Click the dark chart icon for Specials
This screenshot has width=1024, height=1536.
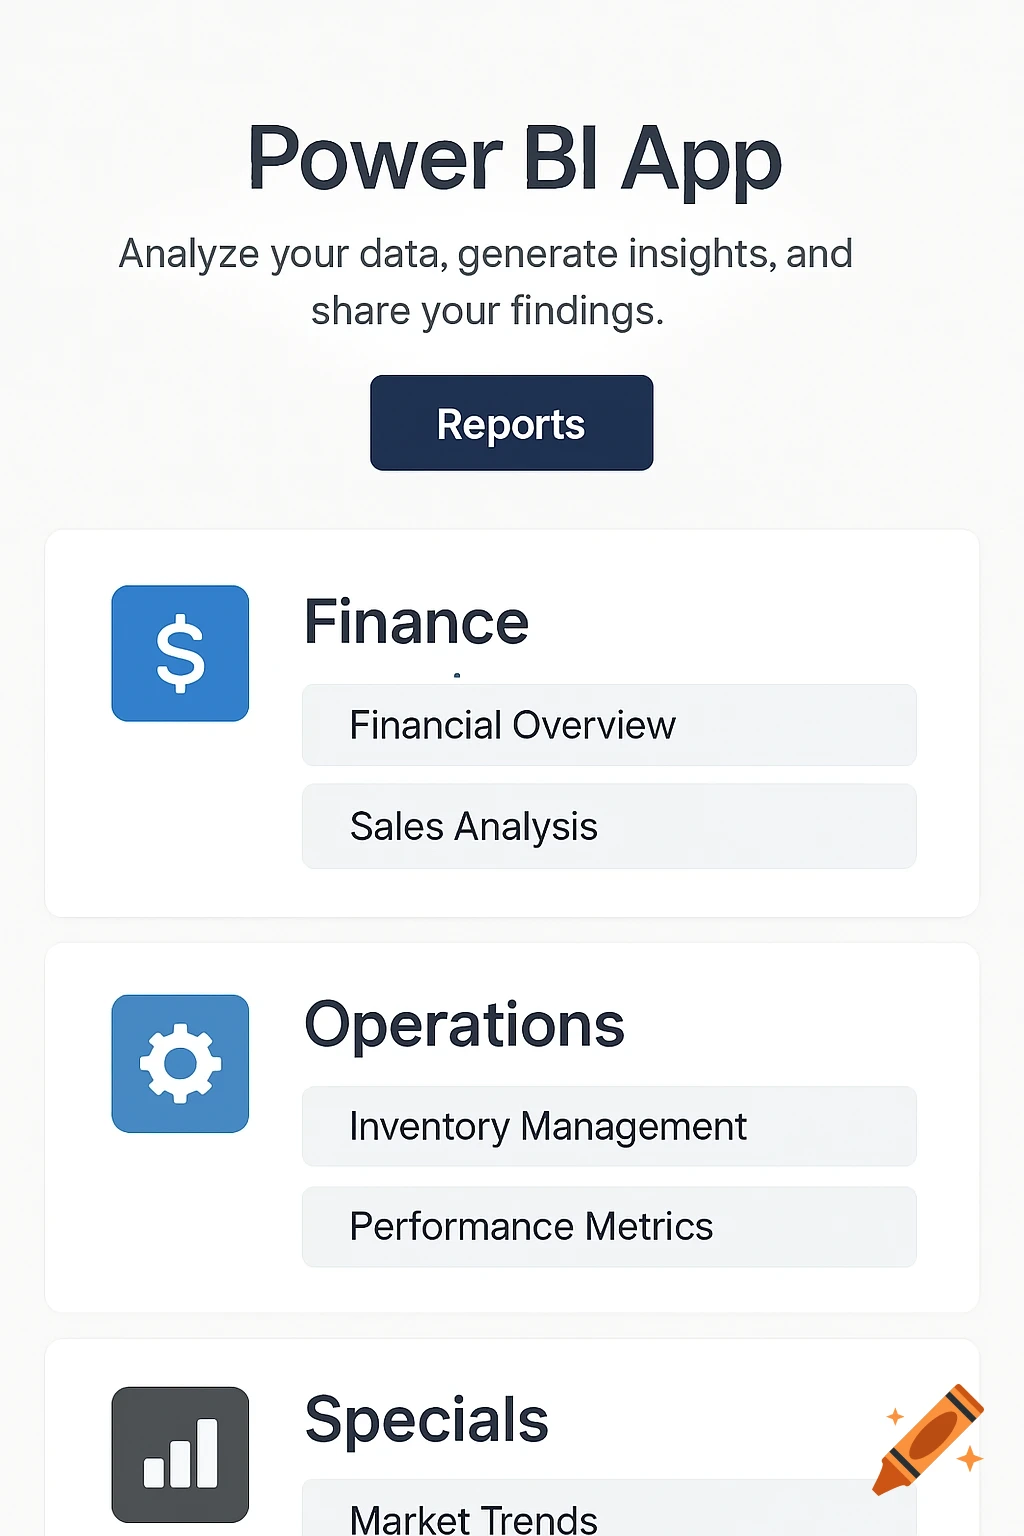pyautogui.click(x=180, y=1455)
